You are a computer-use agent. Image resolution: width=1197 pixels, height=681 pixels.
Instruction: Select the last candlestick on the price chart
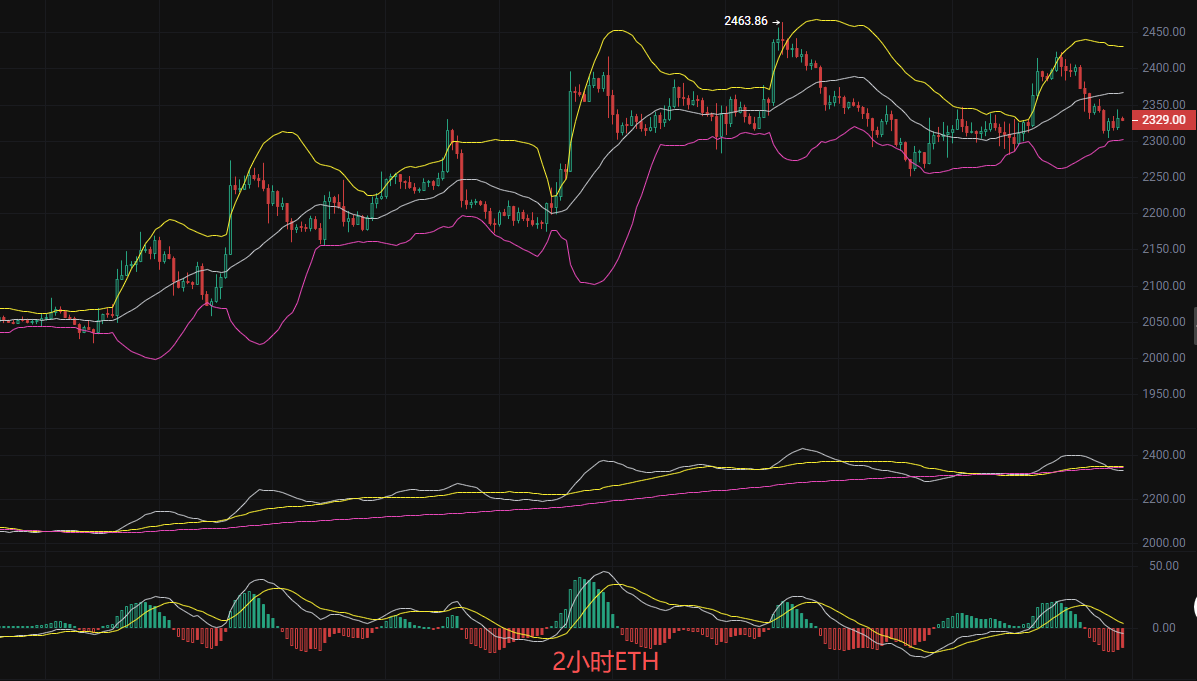click(1122, 120)
